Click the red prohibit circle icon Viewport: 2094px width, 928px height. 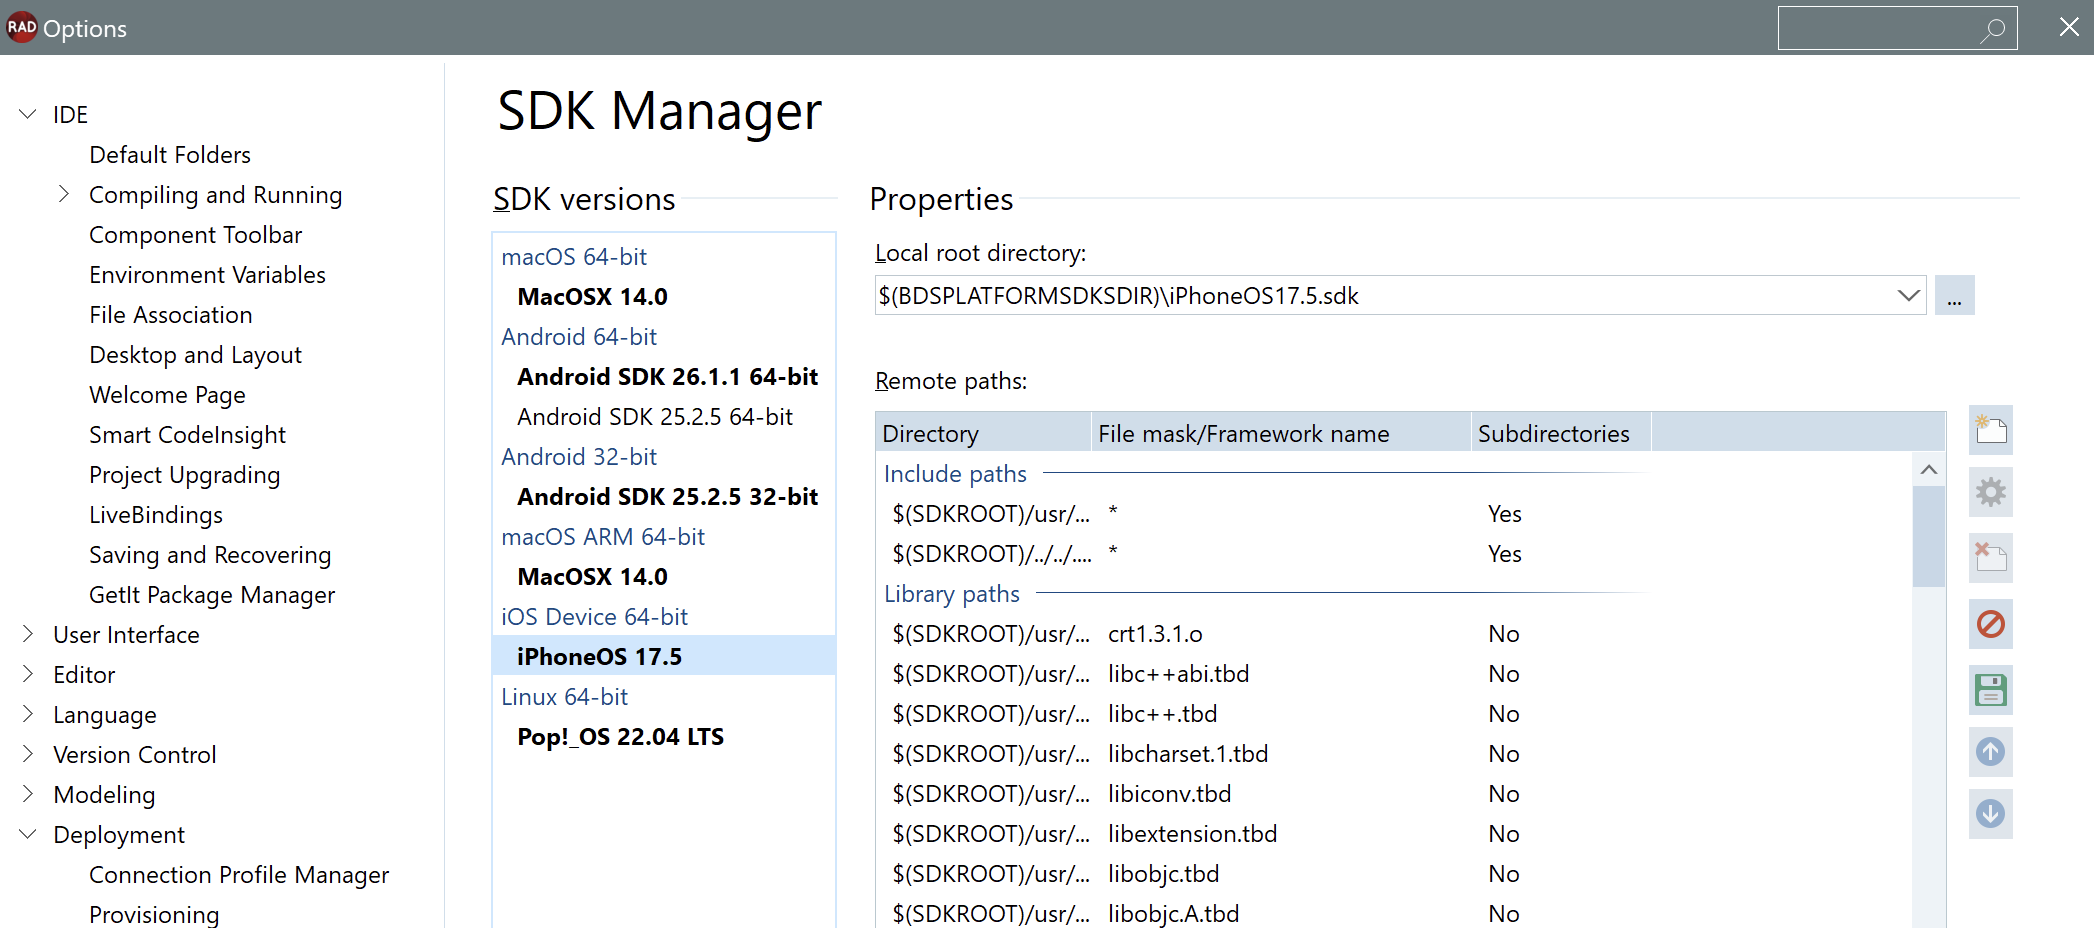pyautogui.click(x=1990, y=625)
